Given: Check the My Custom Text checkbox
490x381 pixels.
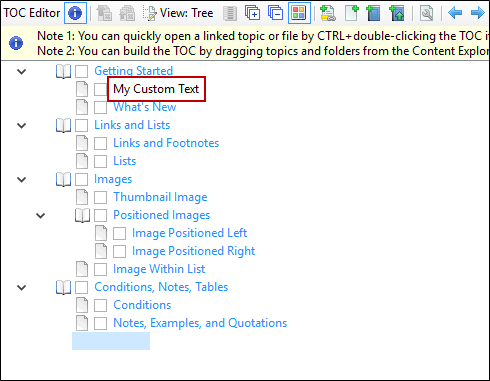Looking at the screenshot, I should (x=100, y=89).
